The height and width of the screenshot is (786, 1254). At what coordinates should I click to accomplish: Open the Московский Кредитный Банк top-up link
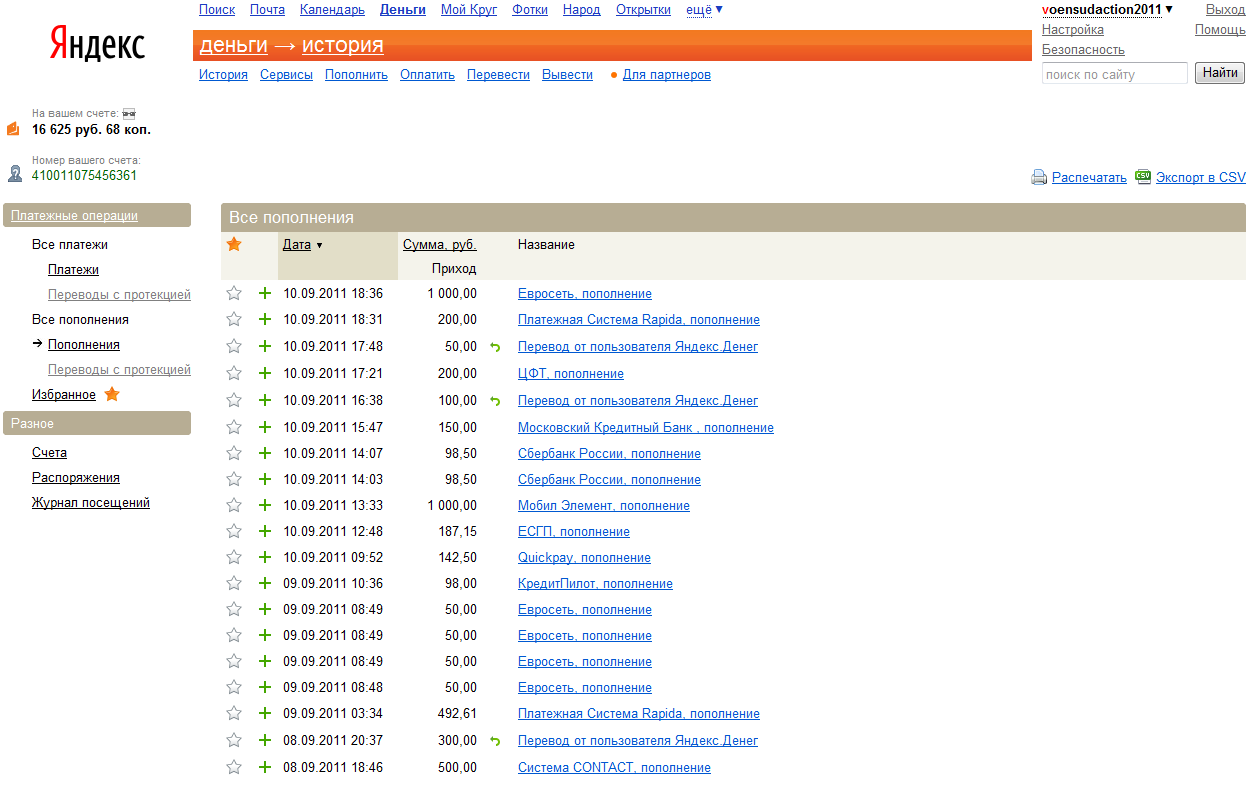(645, 428)
